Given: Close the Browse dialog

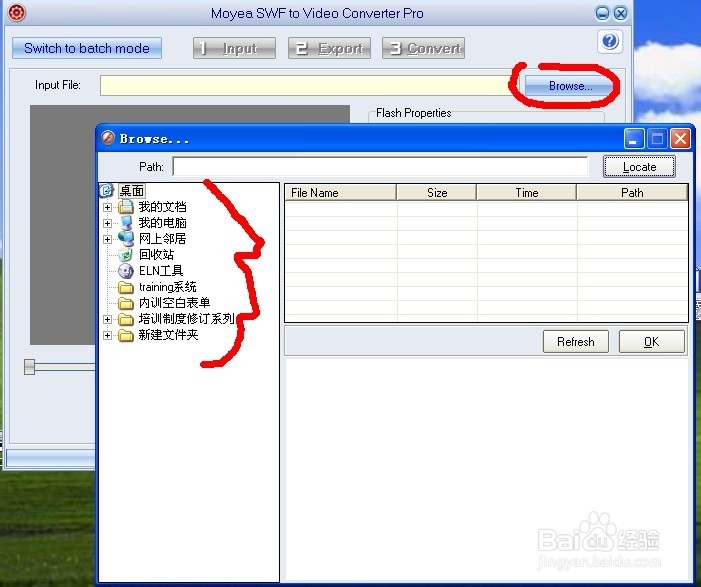Looking at the screenshot, I should pyautogui.click(x=680, y=139).
